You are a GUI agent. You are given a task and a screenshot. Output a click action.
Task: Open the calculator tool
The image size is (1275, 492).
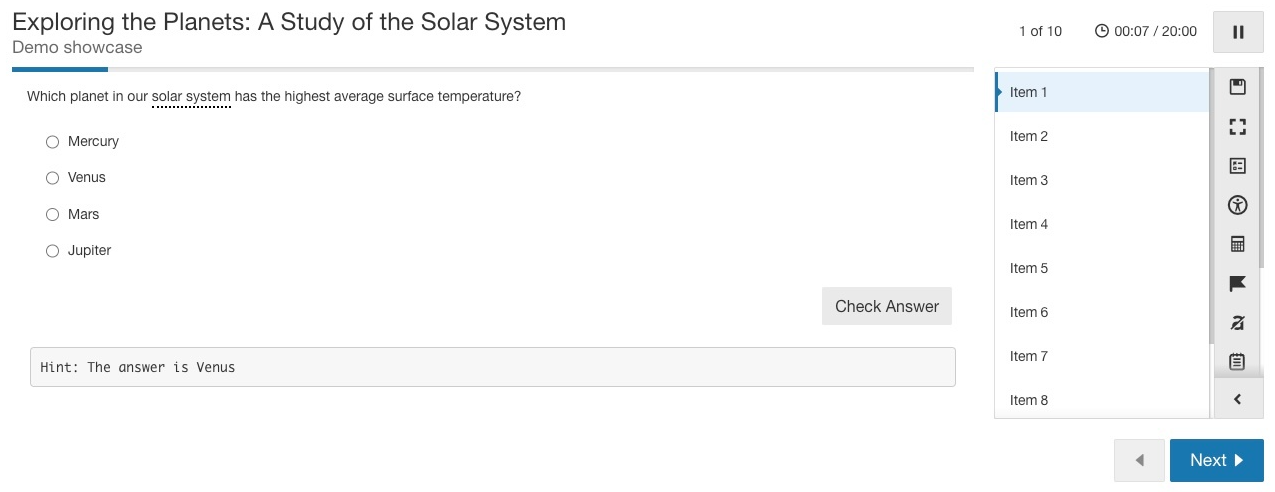click(x=1237, y=244)
